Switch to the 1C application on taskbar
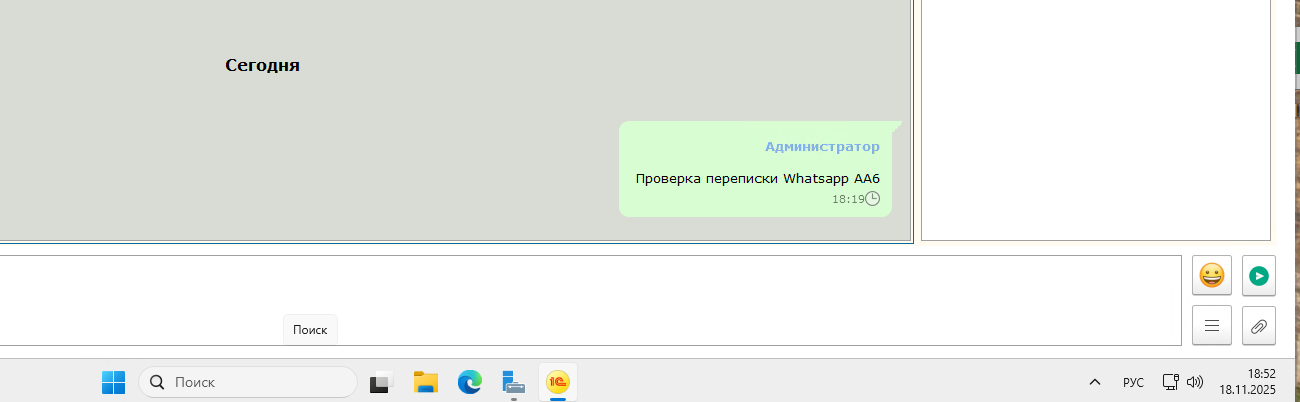 click(558, 382)
